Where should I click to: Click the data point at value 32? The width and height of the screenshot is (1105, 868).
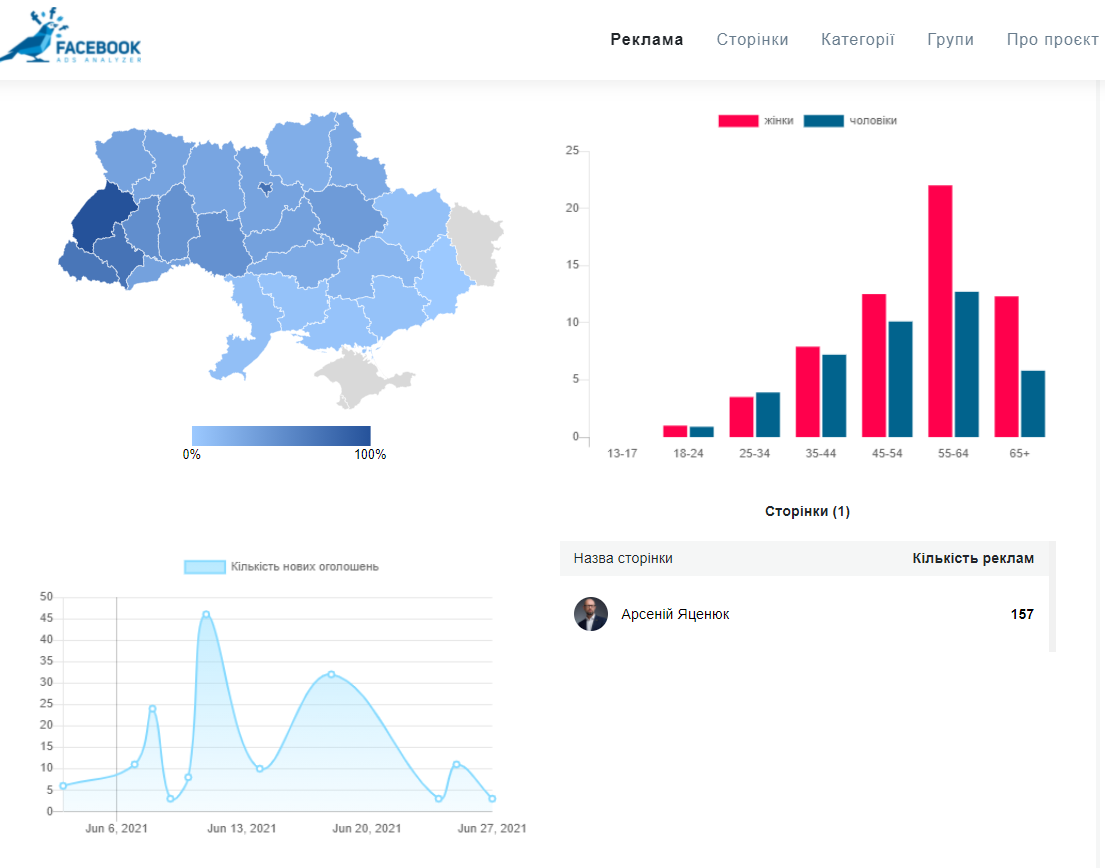tap(331, 674)
